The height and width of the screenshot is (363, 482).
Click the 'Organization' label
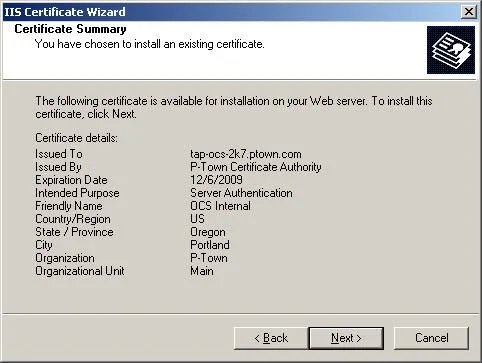coord(65,258)
